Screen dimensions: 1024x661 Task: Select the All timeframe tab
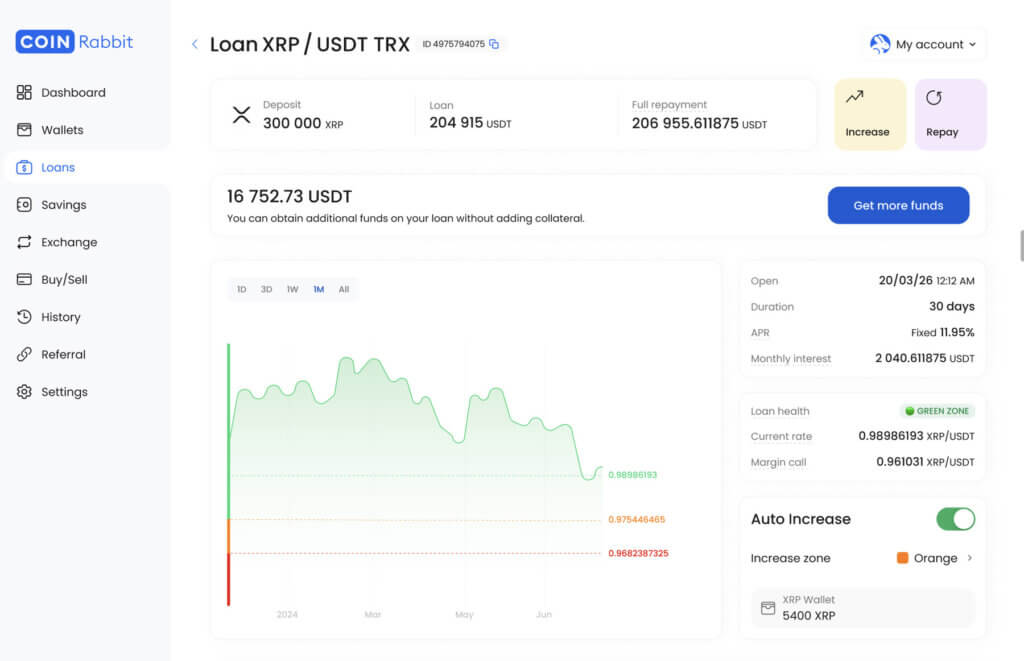344,289
